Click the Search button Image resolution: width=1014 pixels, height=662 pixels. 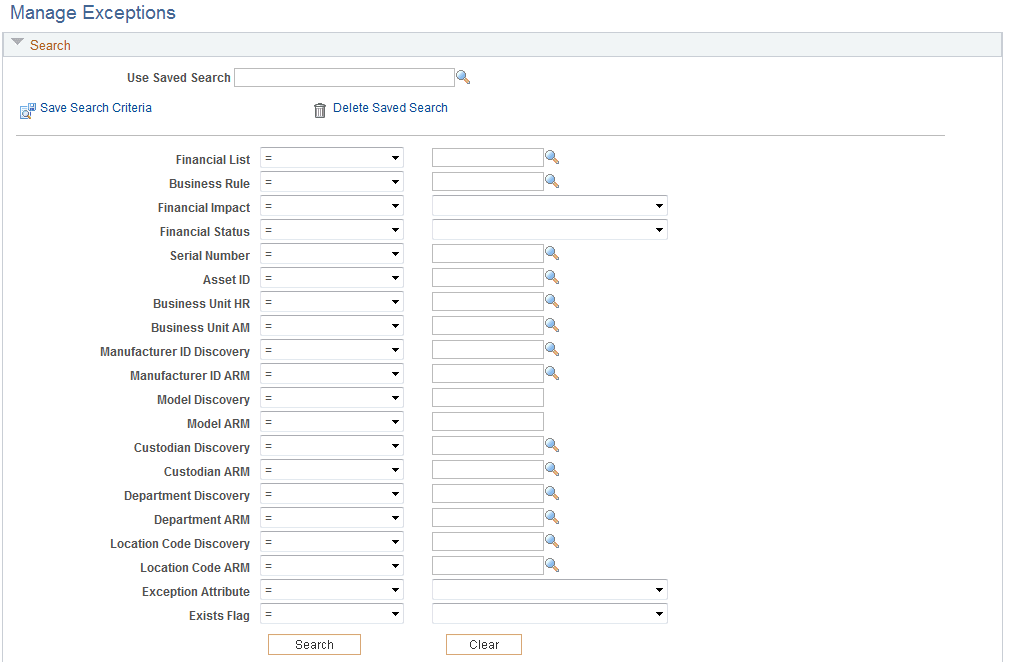[314, 644]
